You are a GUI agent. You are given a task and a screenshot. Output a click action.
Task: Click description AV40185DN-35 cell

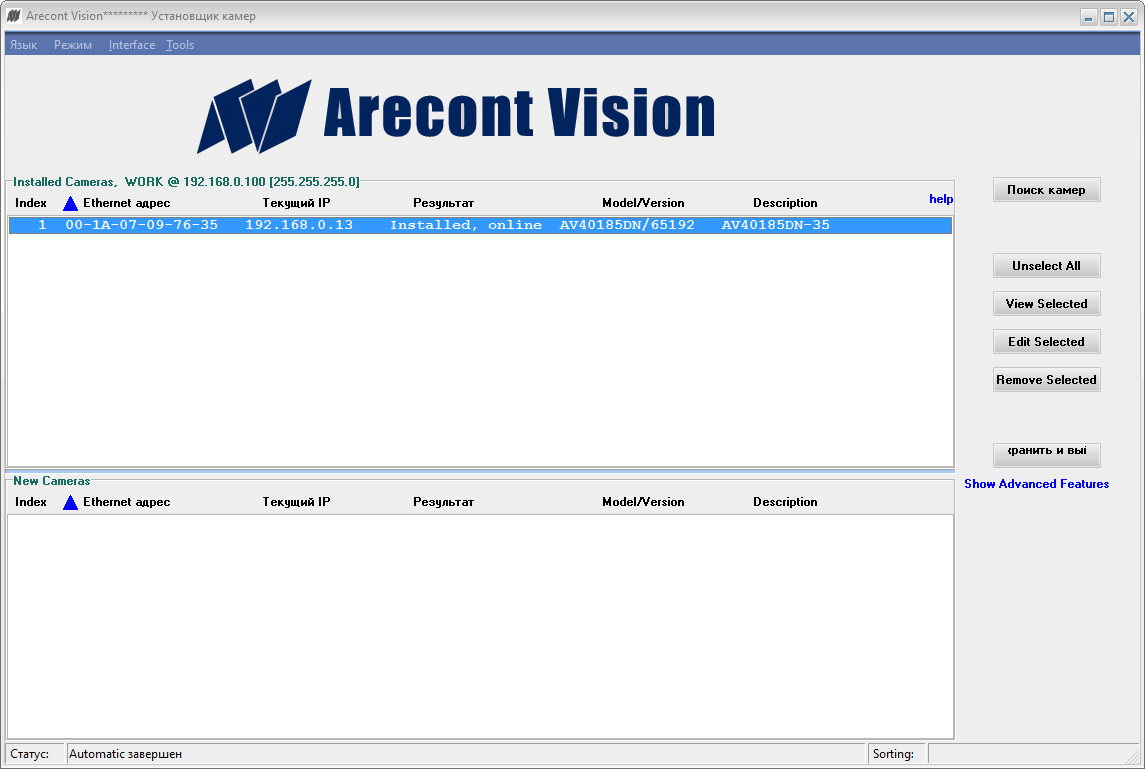(776, 225)
